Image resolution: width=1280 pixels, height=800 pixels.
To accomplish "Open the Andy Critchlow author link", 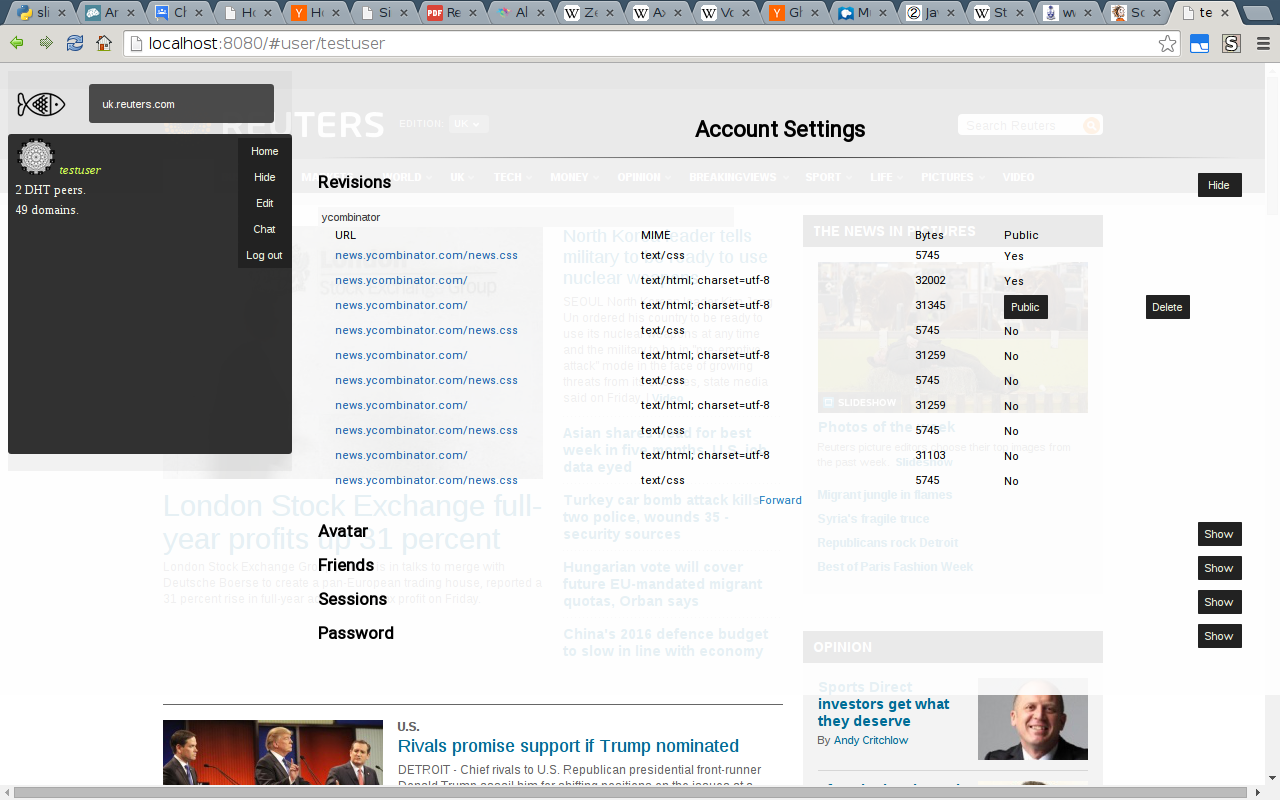I will (x=871, y=740).
